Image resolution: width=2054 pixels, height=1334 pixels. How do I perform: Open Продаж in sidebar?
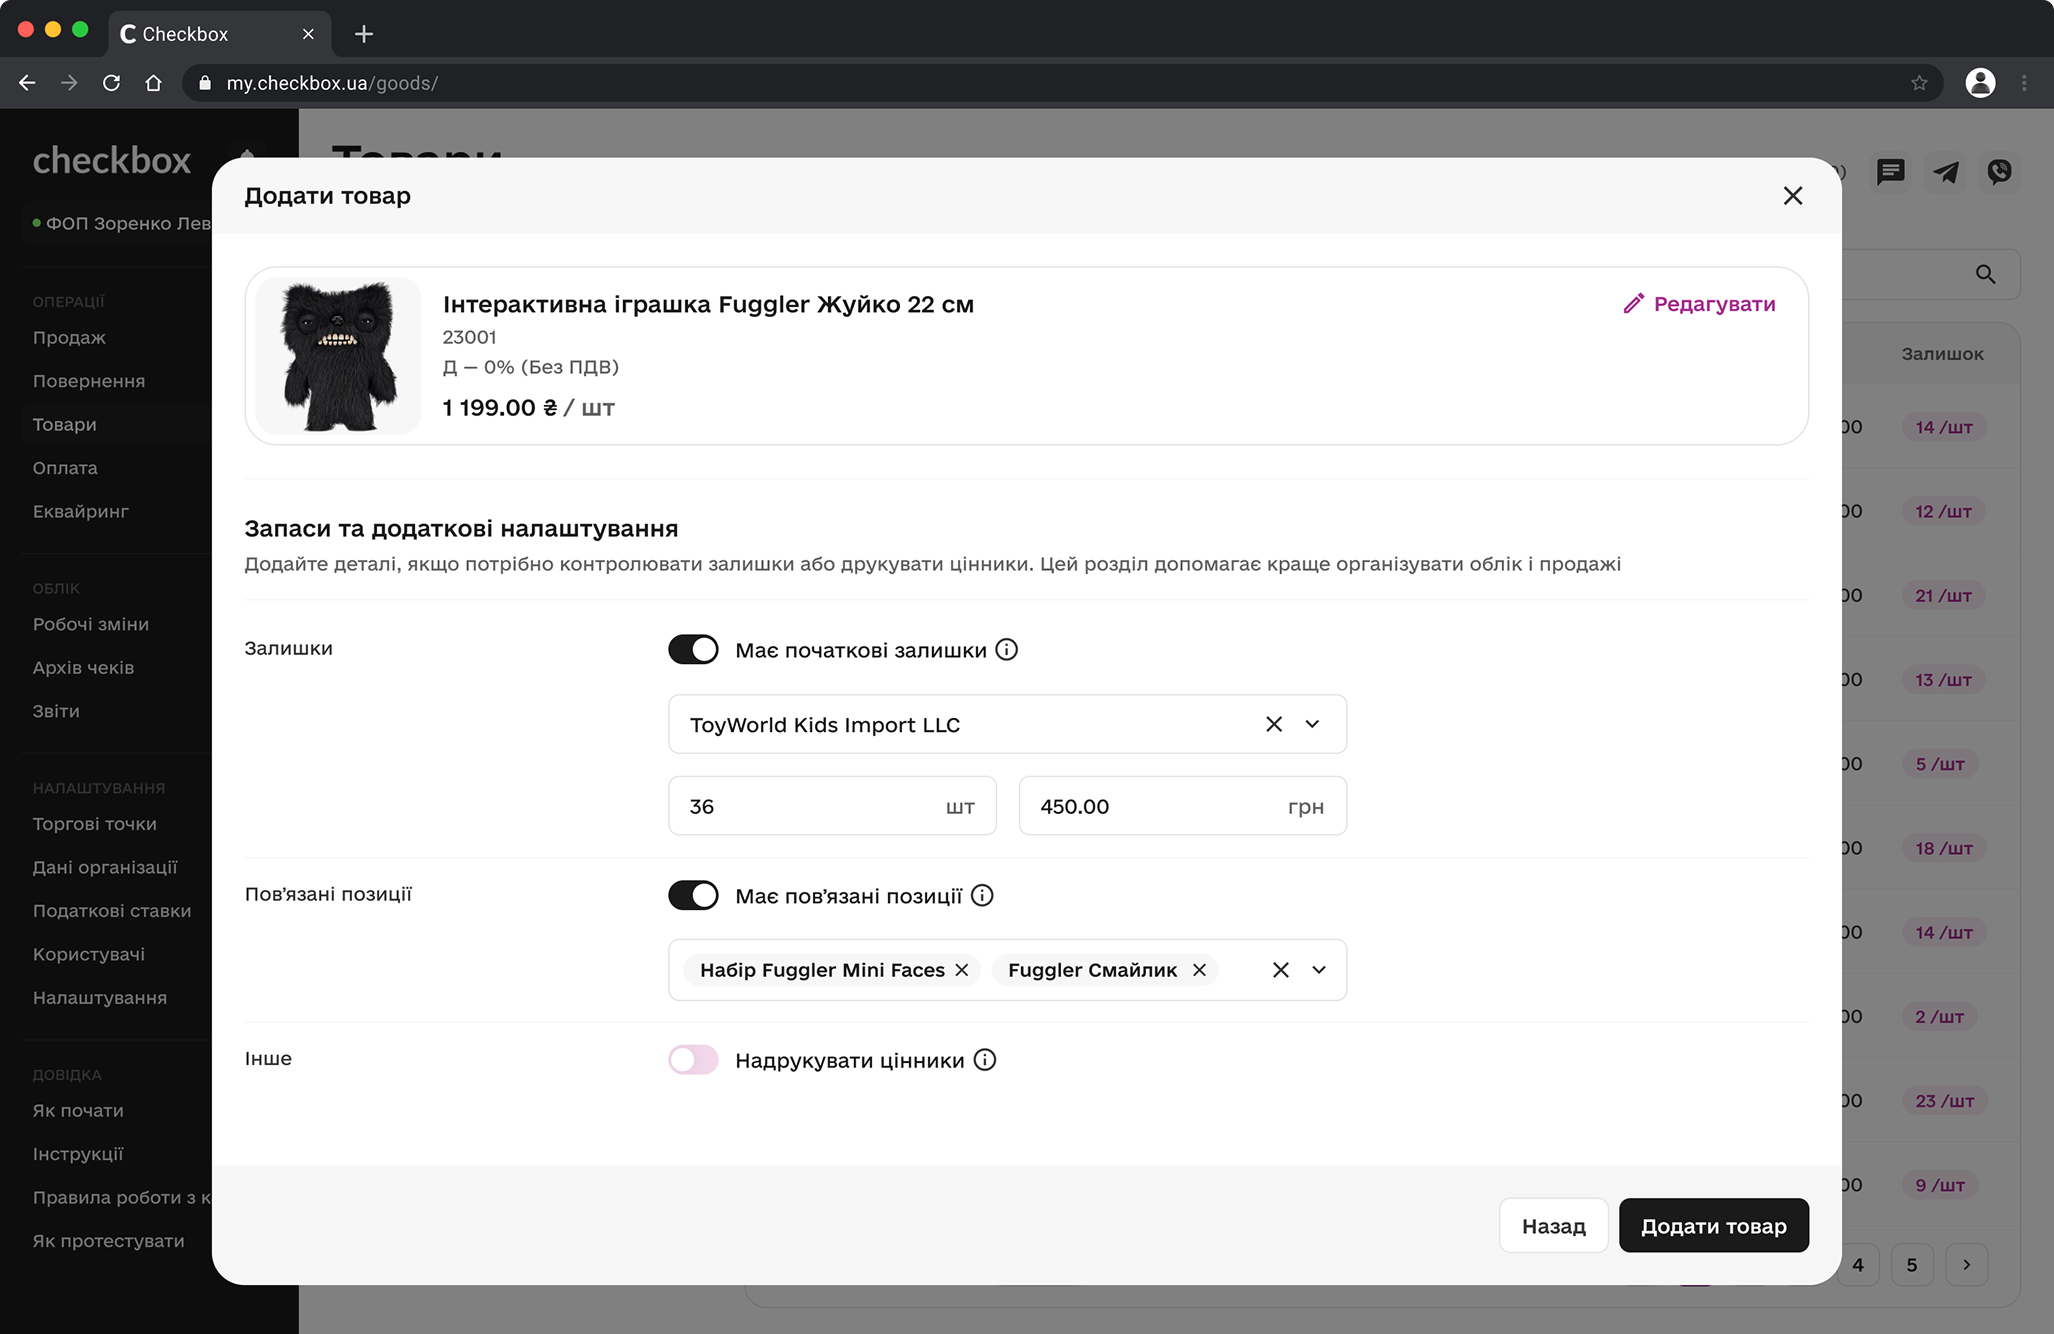point(69,338)
